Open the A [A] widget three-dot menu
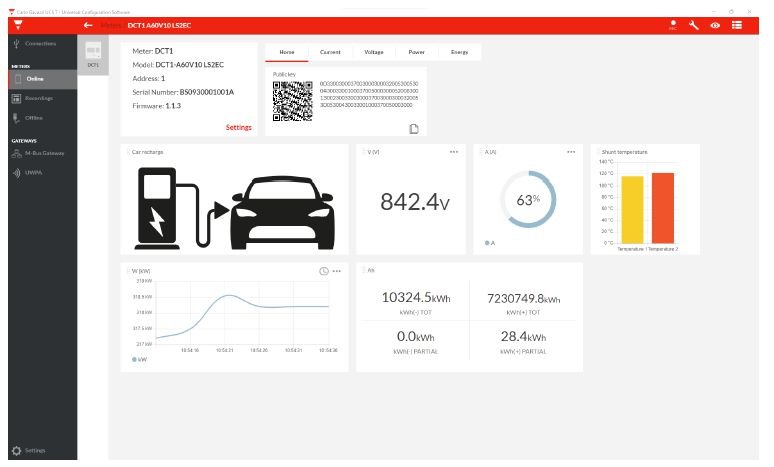Screen dimensions: 774x467 571,152
